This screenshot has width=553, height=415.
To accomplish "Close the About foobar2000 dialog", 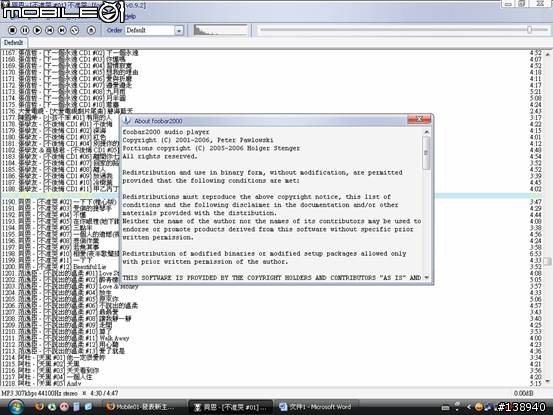I will coord(419,119).
